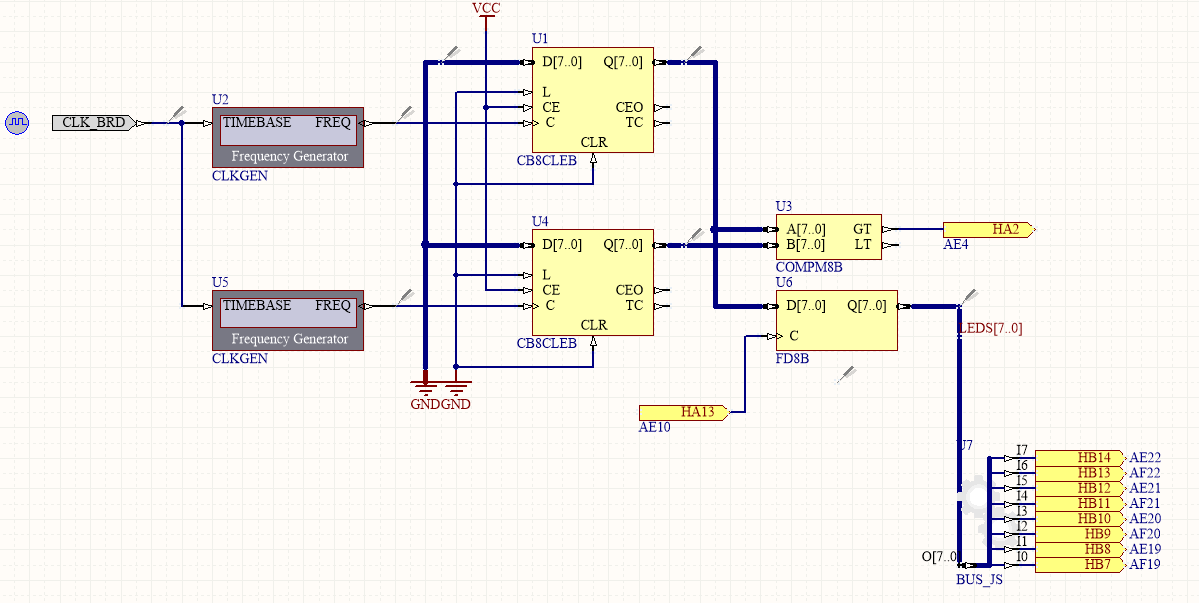Image resolution: width=1199 pixels, height=603 pixels.
Task: Select the HA2 output port
Action: 988,230
